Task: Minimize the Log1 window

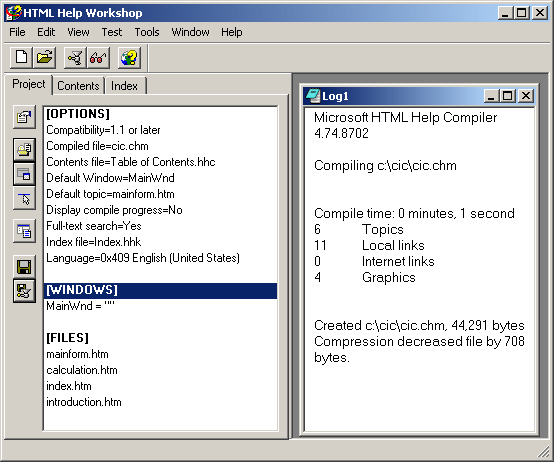Action: (491, 96)
